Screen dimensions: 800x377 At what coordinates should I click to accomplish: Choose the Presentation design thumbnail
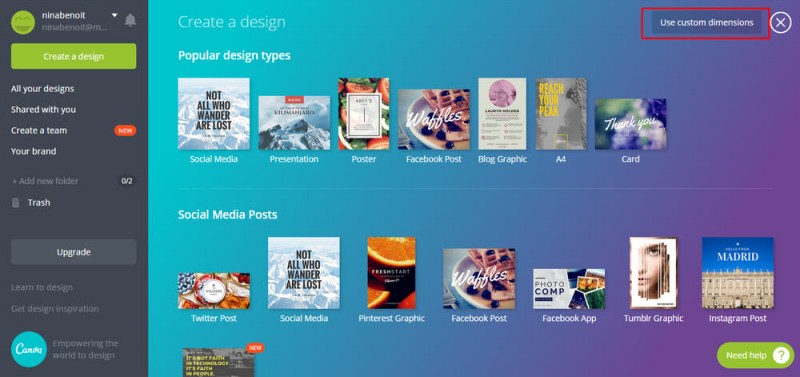point(294,122)
